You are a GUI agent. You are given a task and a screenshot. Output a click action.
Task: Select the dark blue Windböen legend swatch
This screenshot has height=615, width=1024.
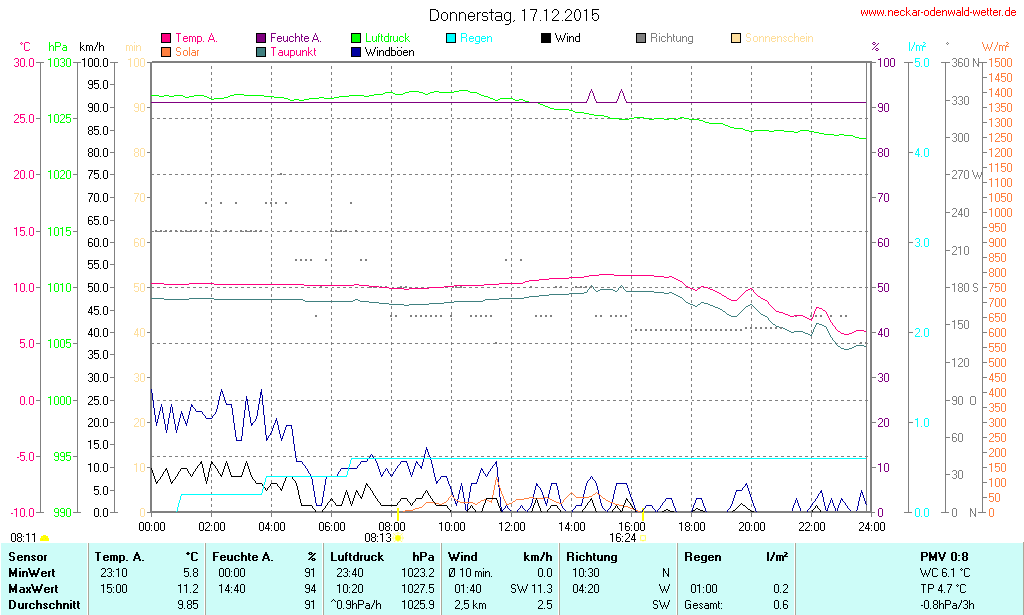click(x=356, y=52)
